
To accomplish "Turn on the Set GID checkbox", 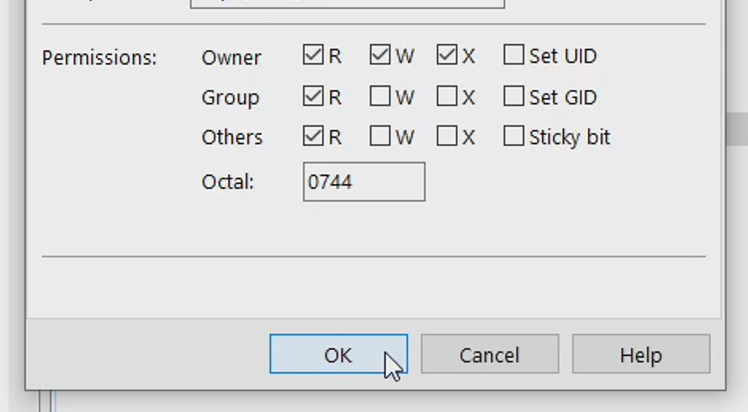I will tap(514, 96).
